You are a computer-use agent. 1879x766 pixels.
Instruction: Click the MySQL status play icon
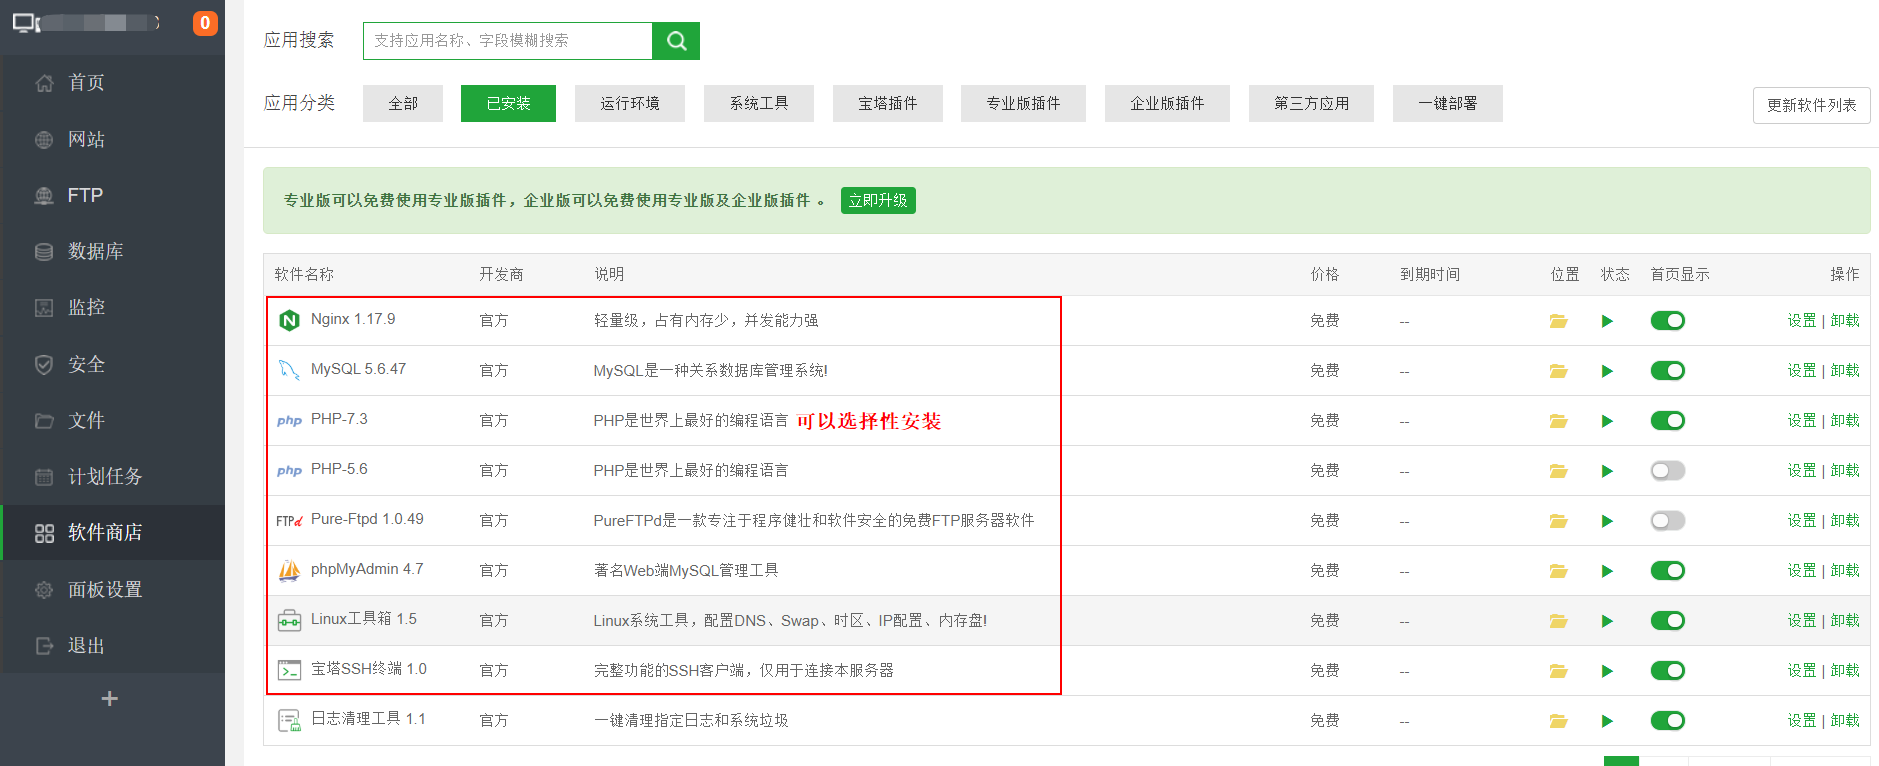[1607, 371]
